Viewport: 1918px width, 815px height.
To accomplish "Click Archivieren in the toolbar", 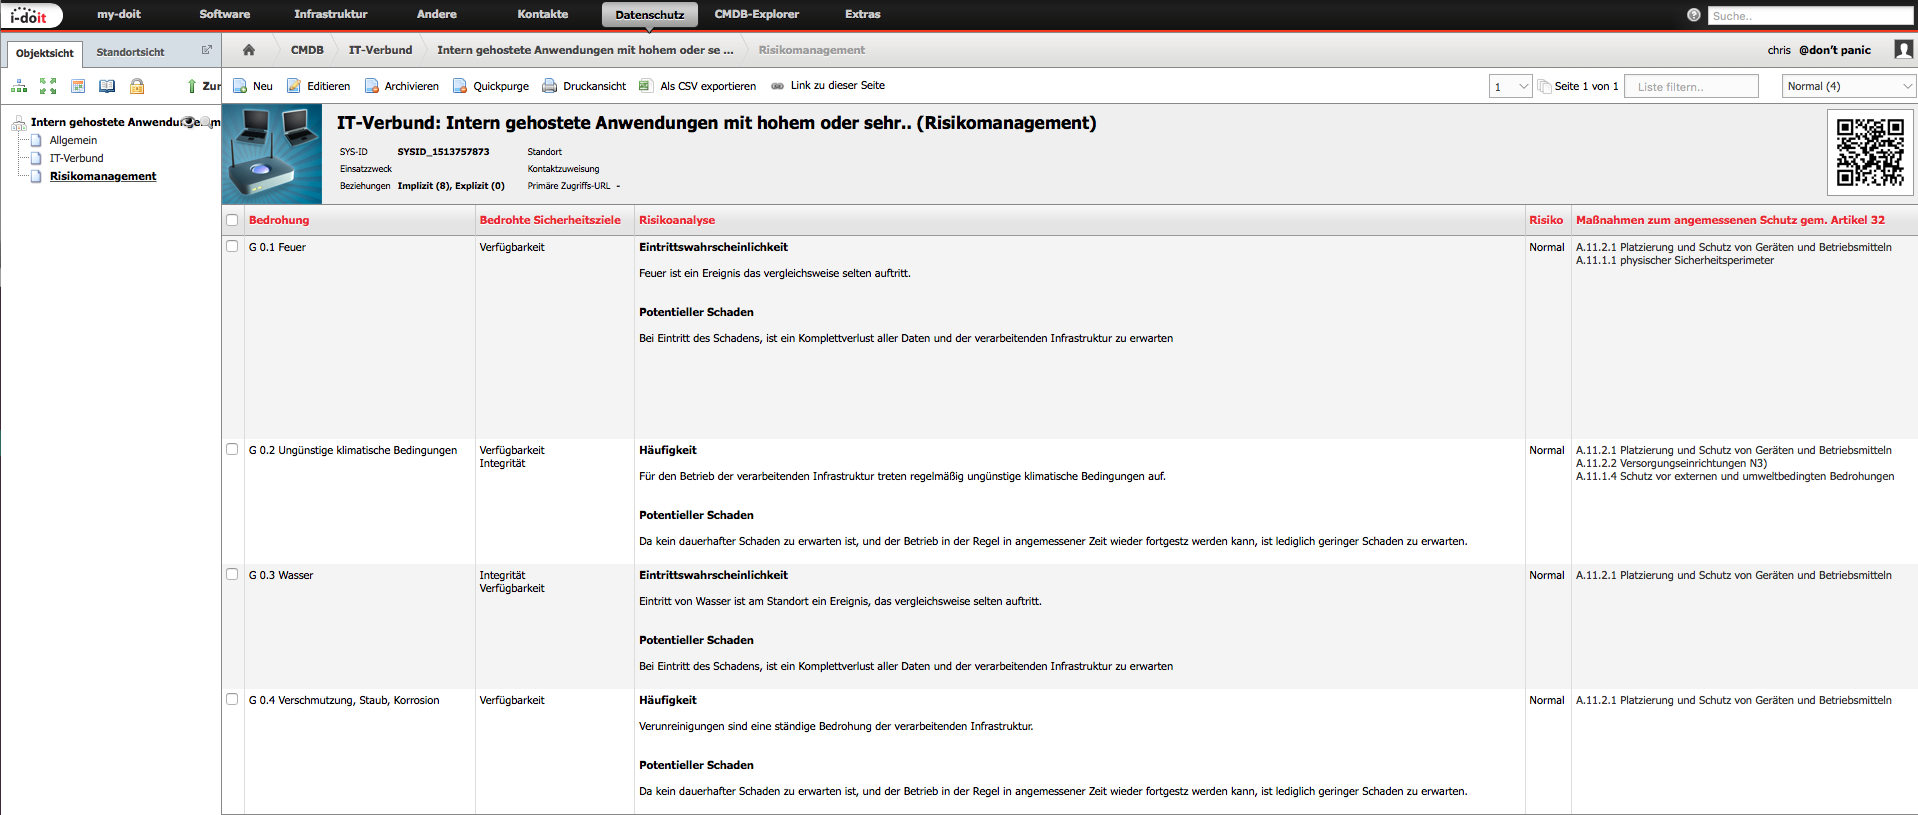I will tap(401, 86).
